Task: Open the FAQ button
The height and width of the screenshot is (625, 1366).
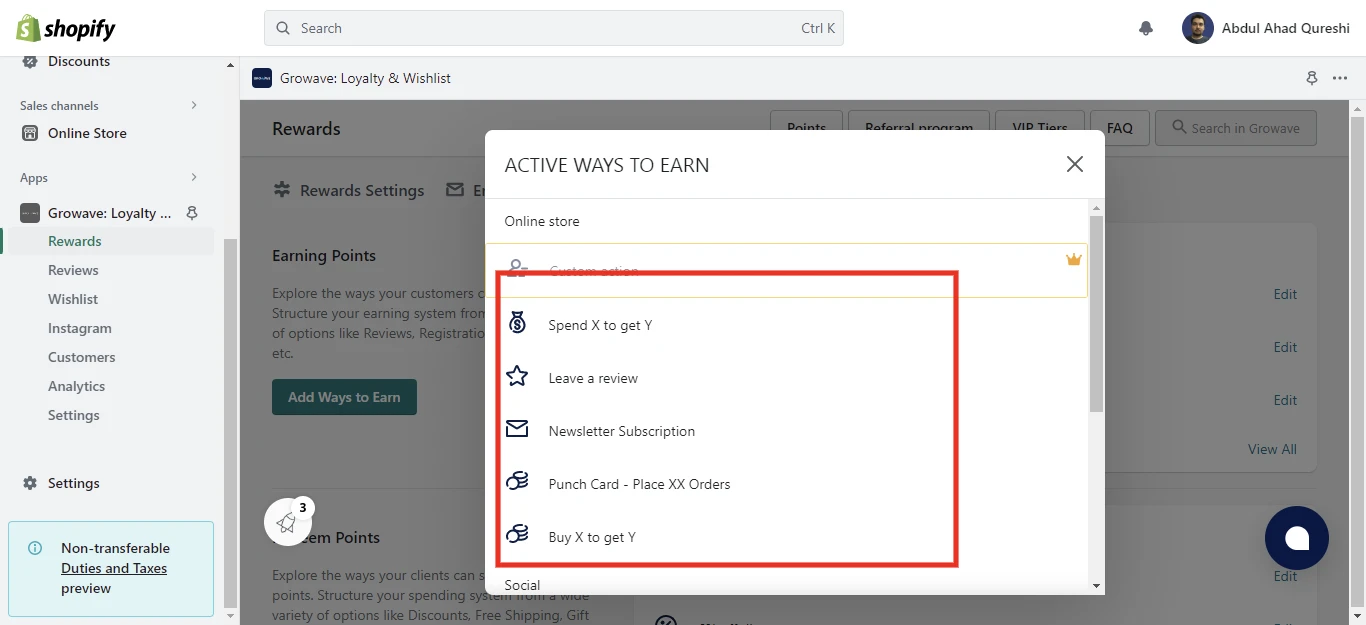Action: [x=1120, y=128]
